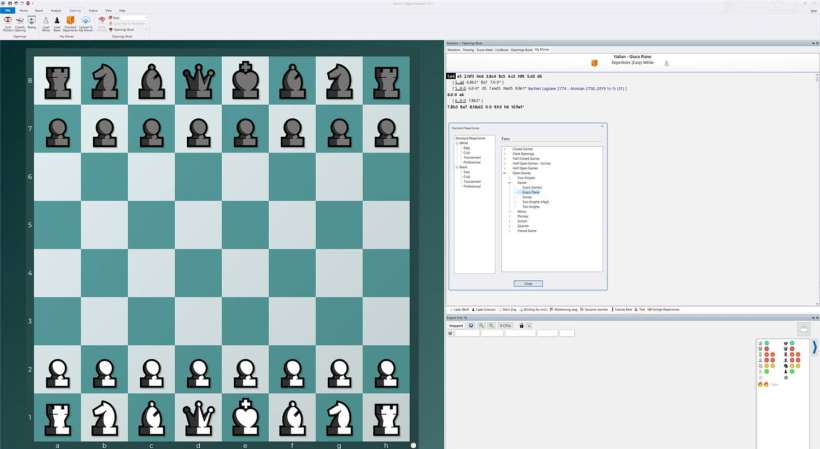Choose Easy under White repertoire list
This screenshot has height=449, width=820.
[x=465, y=148]
